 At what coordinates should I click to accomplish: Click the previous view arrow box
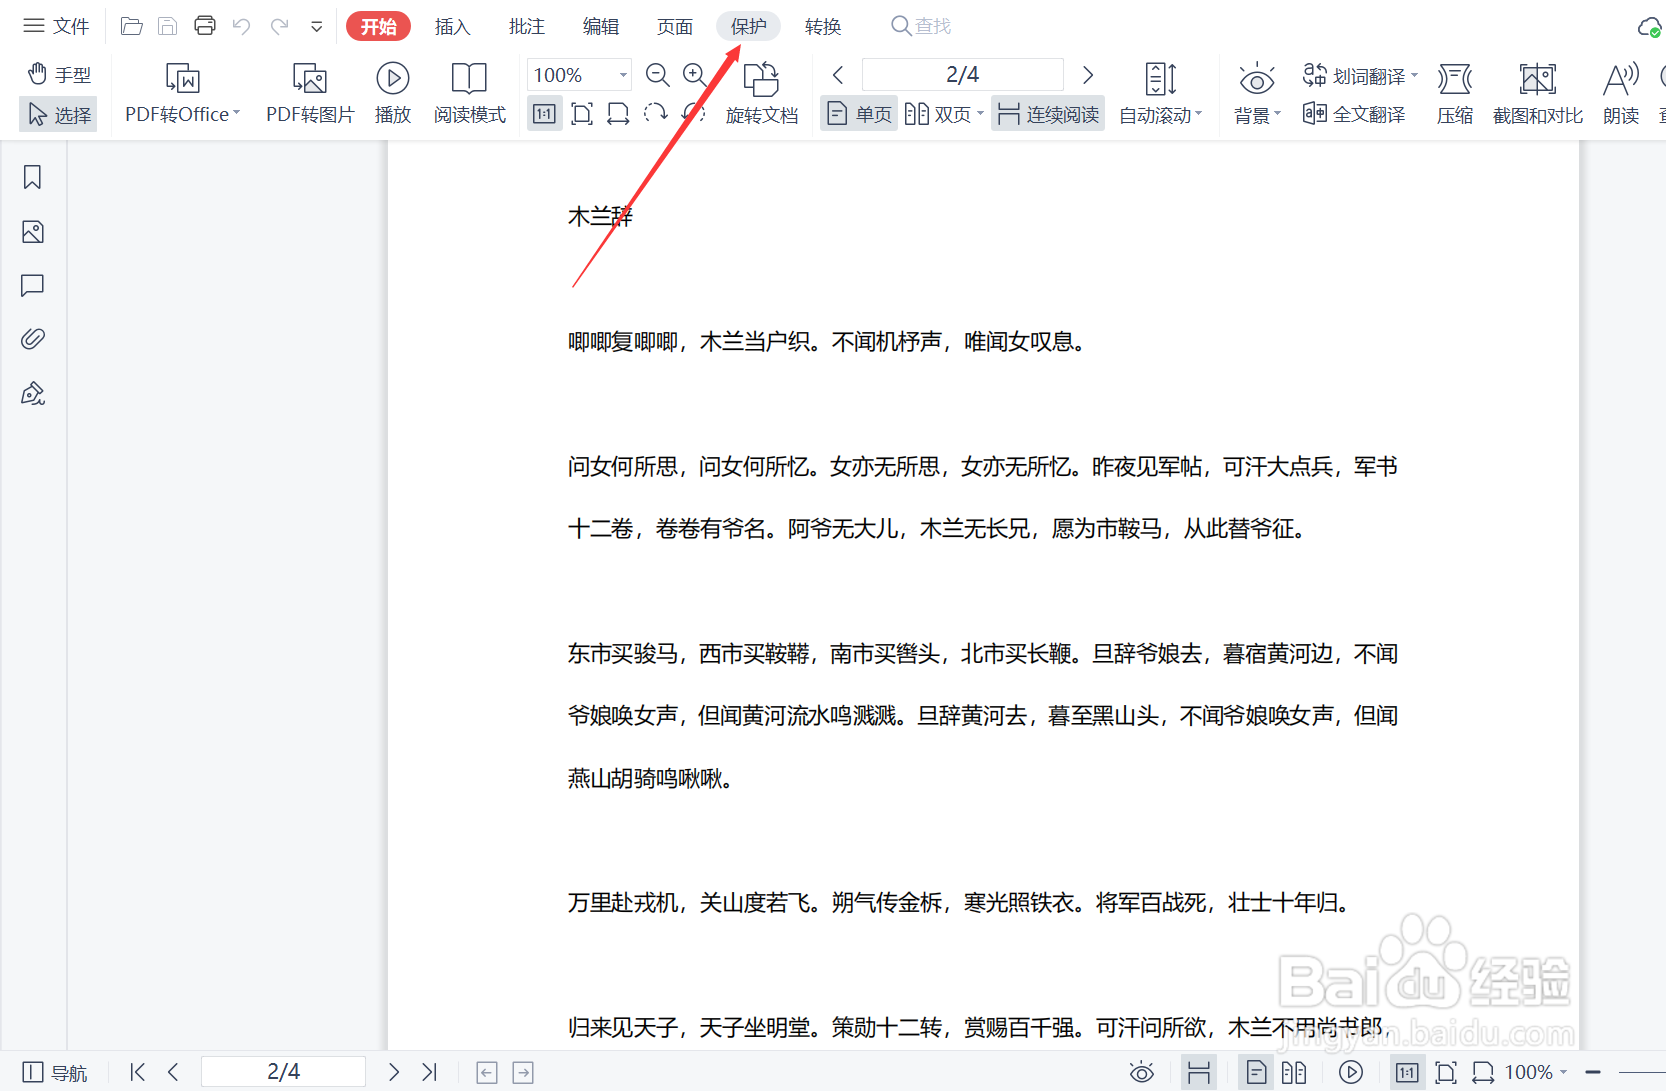coord(487,1073)
